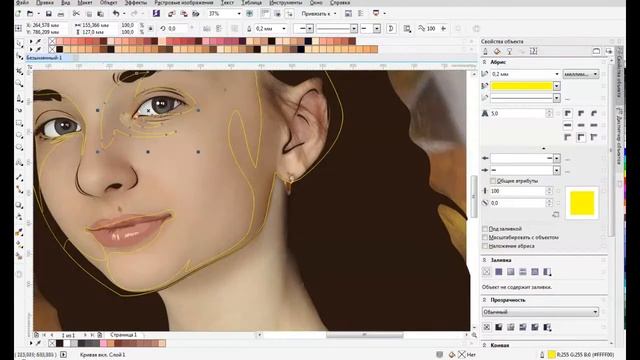Click the Fill bucket tab in Object Properties
Viewport: 640px width, 360px height.
(497, 51)
